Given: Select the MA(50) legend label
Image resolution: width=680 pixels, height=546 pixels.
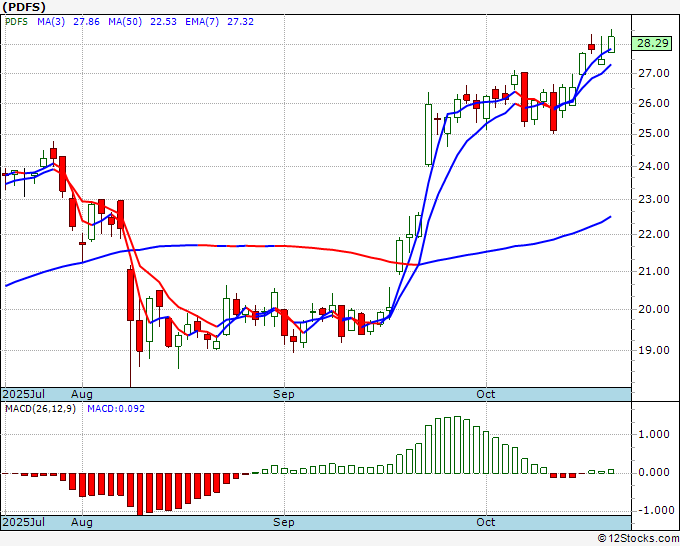Looking at the screenshot, I should [x=125, y=22].
